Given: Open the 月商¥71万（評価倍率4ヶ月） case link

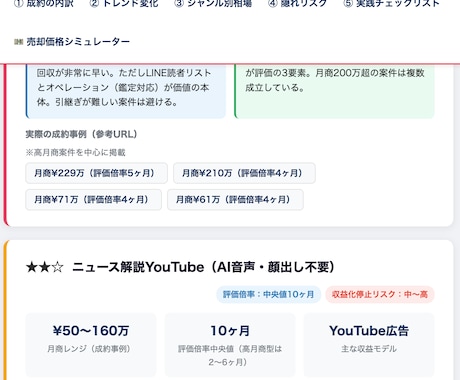Looking at the screenshot, I should (x=94, y=200).
